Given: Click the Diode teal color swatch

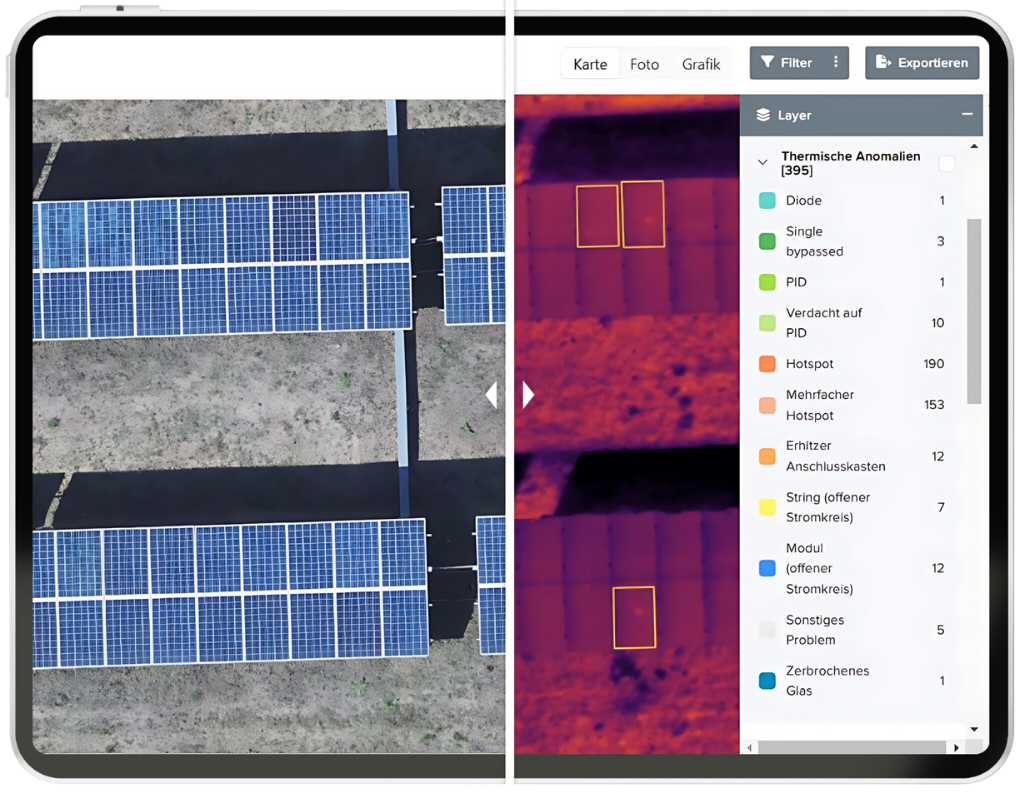Looking at the screenshot, I should tap(767, 201).
